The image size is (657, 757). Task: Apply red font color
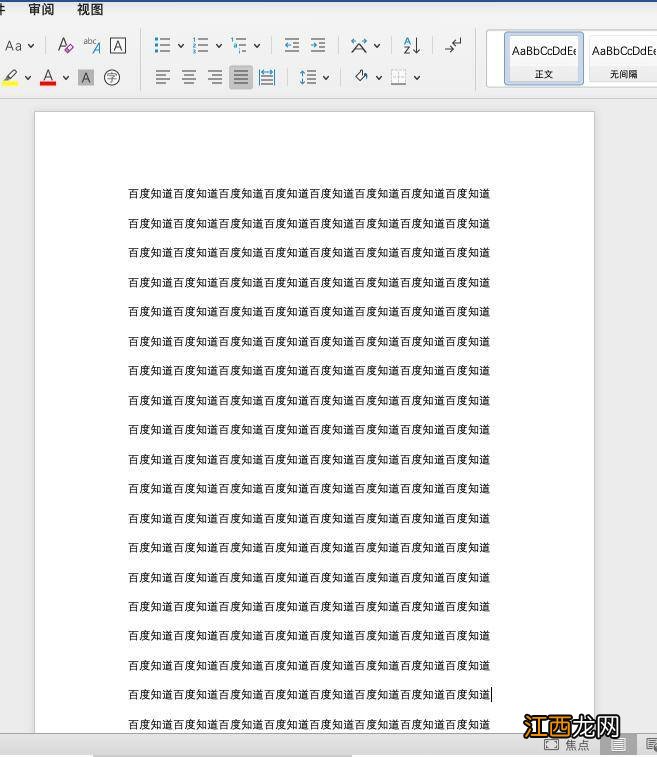pos(48,77)
